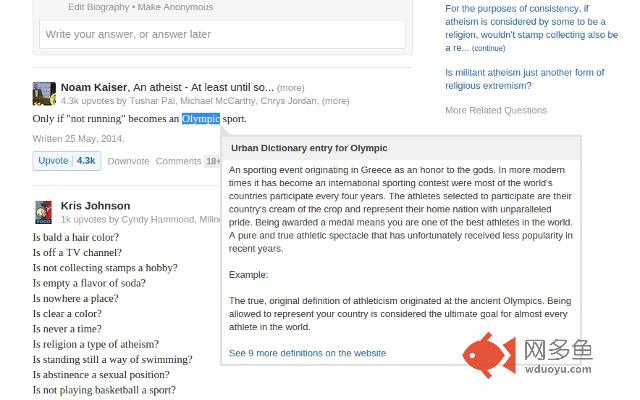Click in the 'Write your answer' field
This screenshot has height=400, width=640.
coord(222,34)
